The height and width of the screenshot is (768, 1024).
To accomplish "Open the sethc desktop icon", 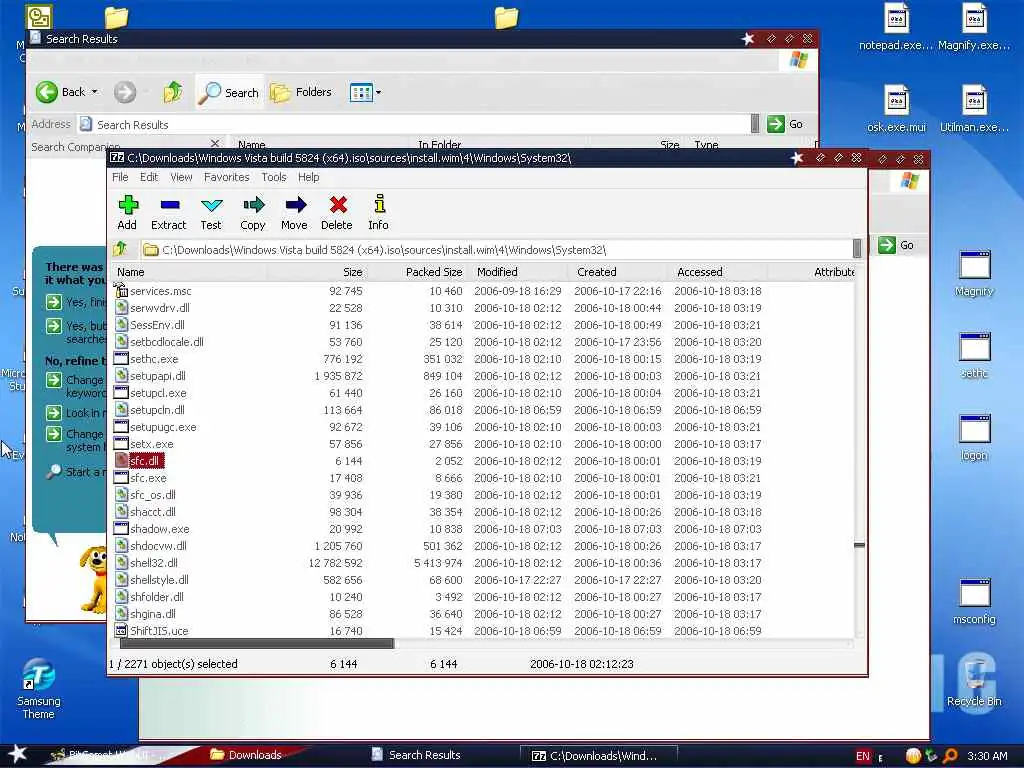I will click(974, 356).
